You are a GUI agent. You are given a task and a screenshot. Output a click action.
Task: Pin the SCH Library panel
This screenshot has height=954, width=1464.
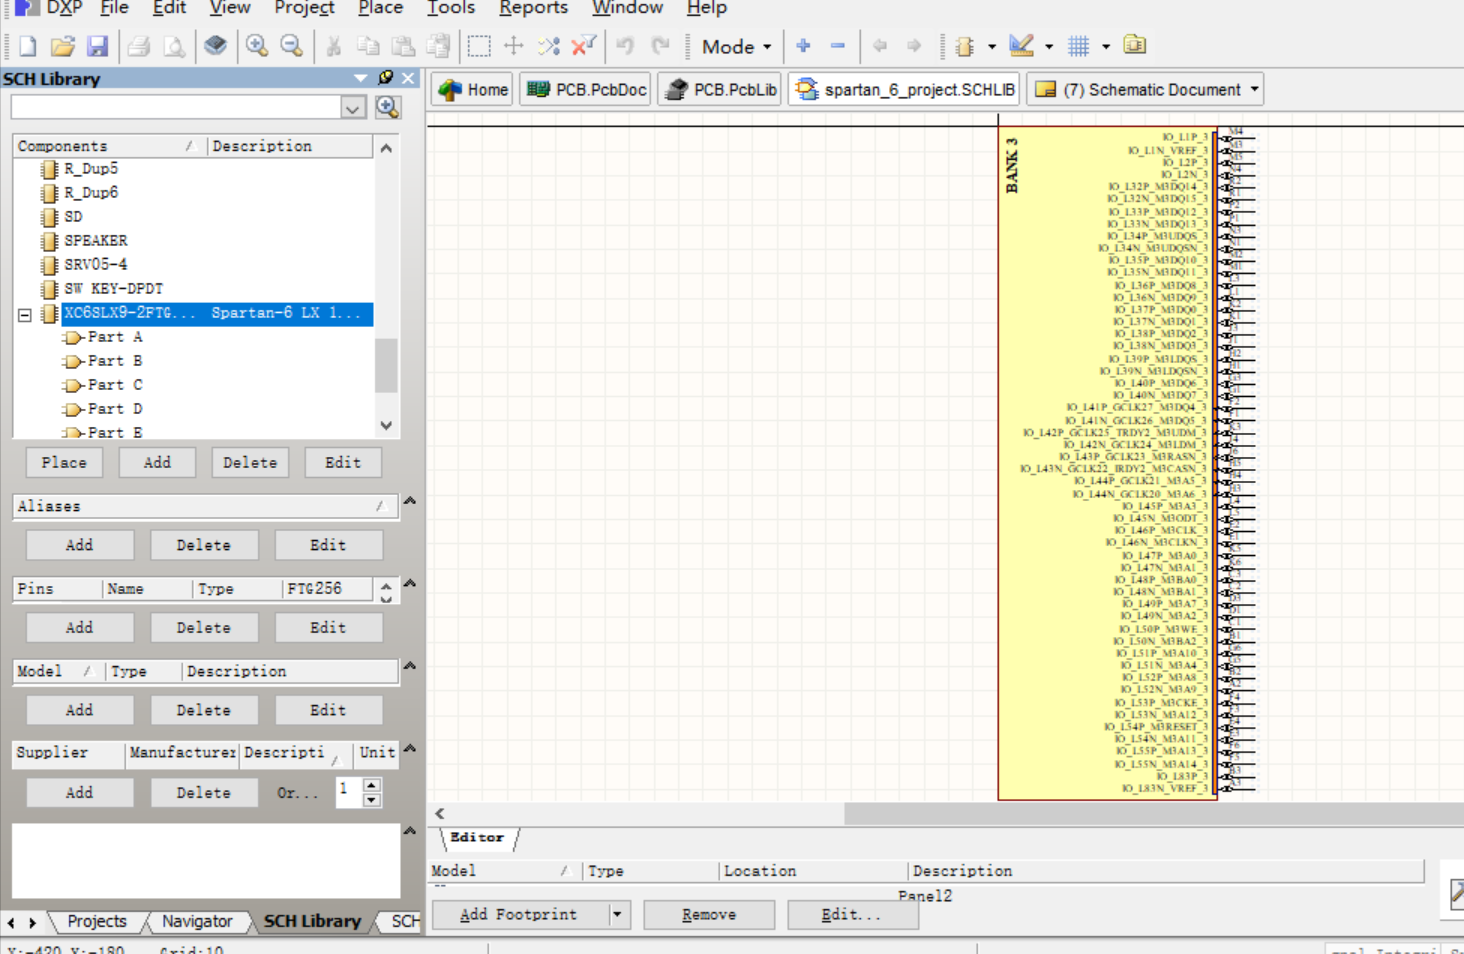(386, 78)
